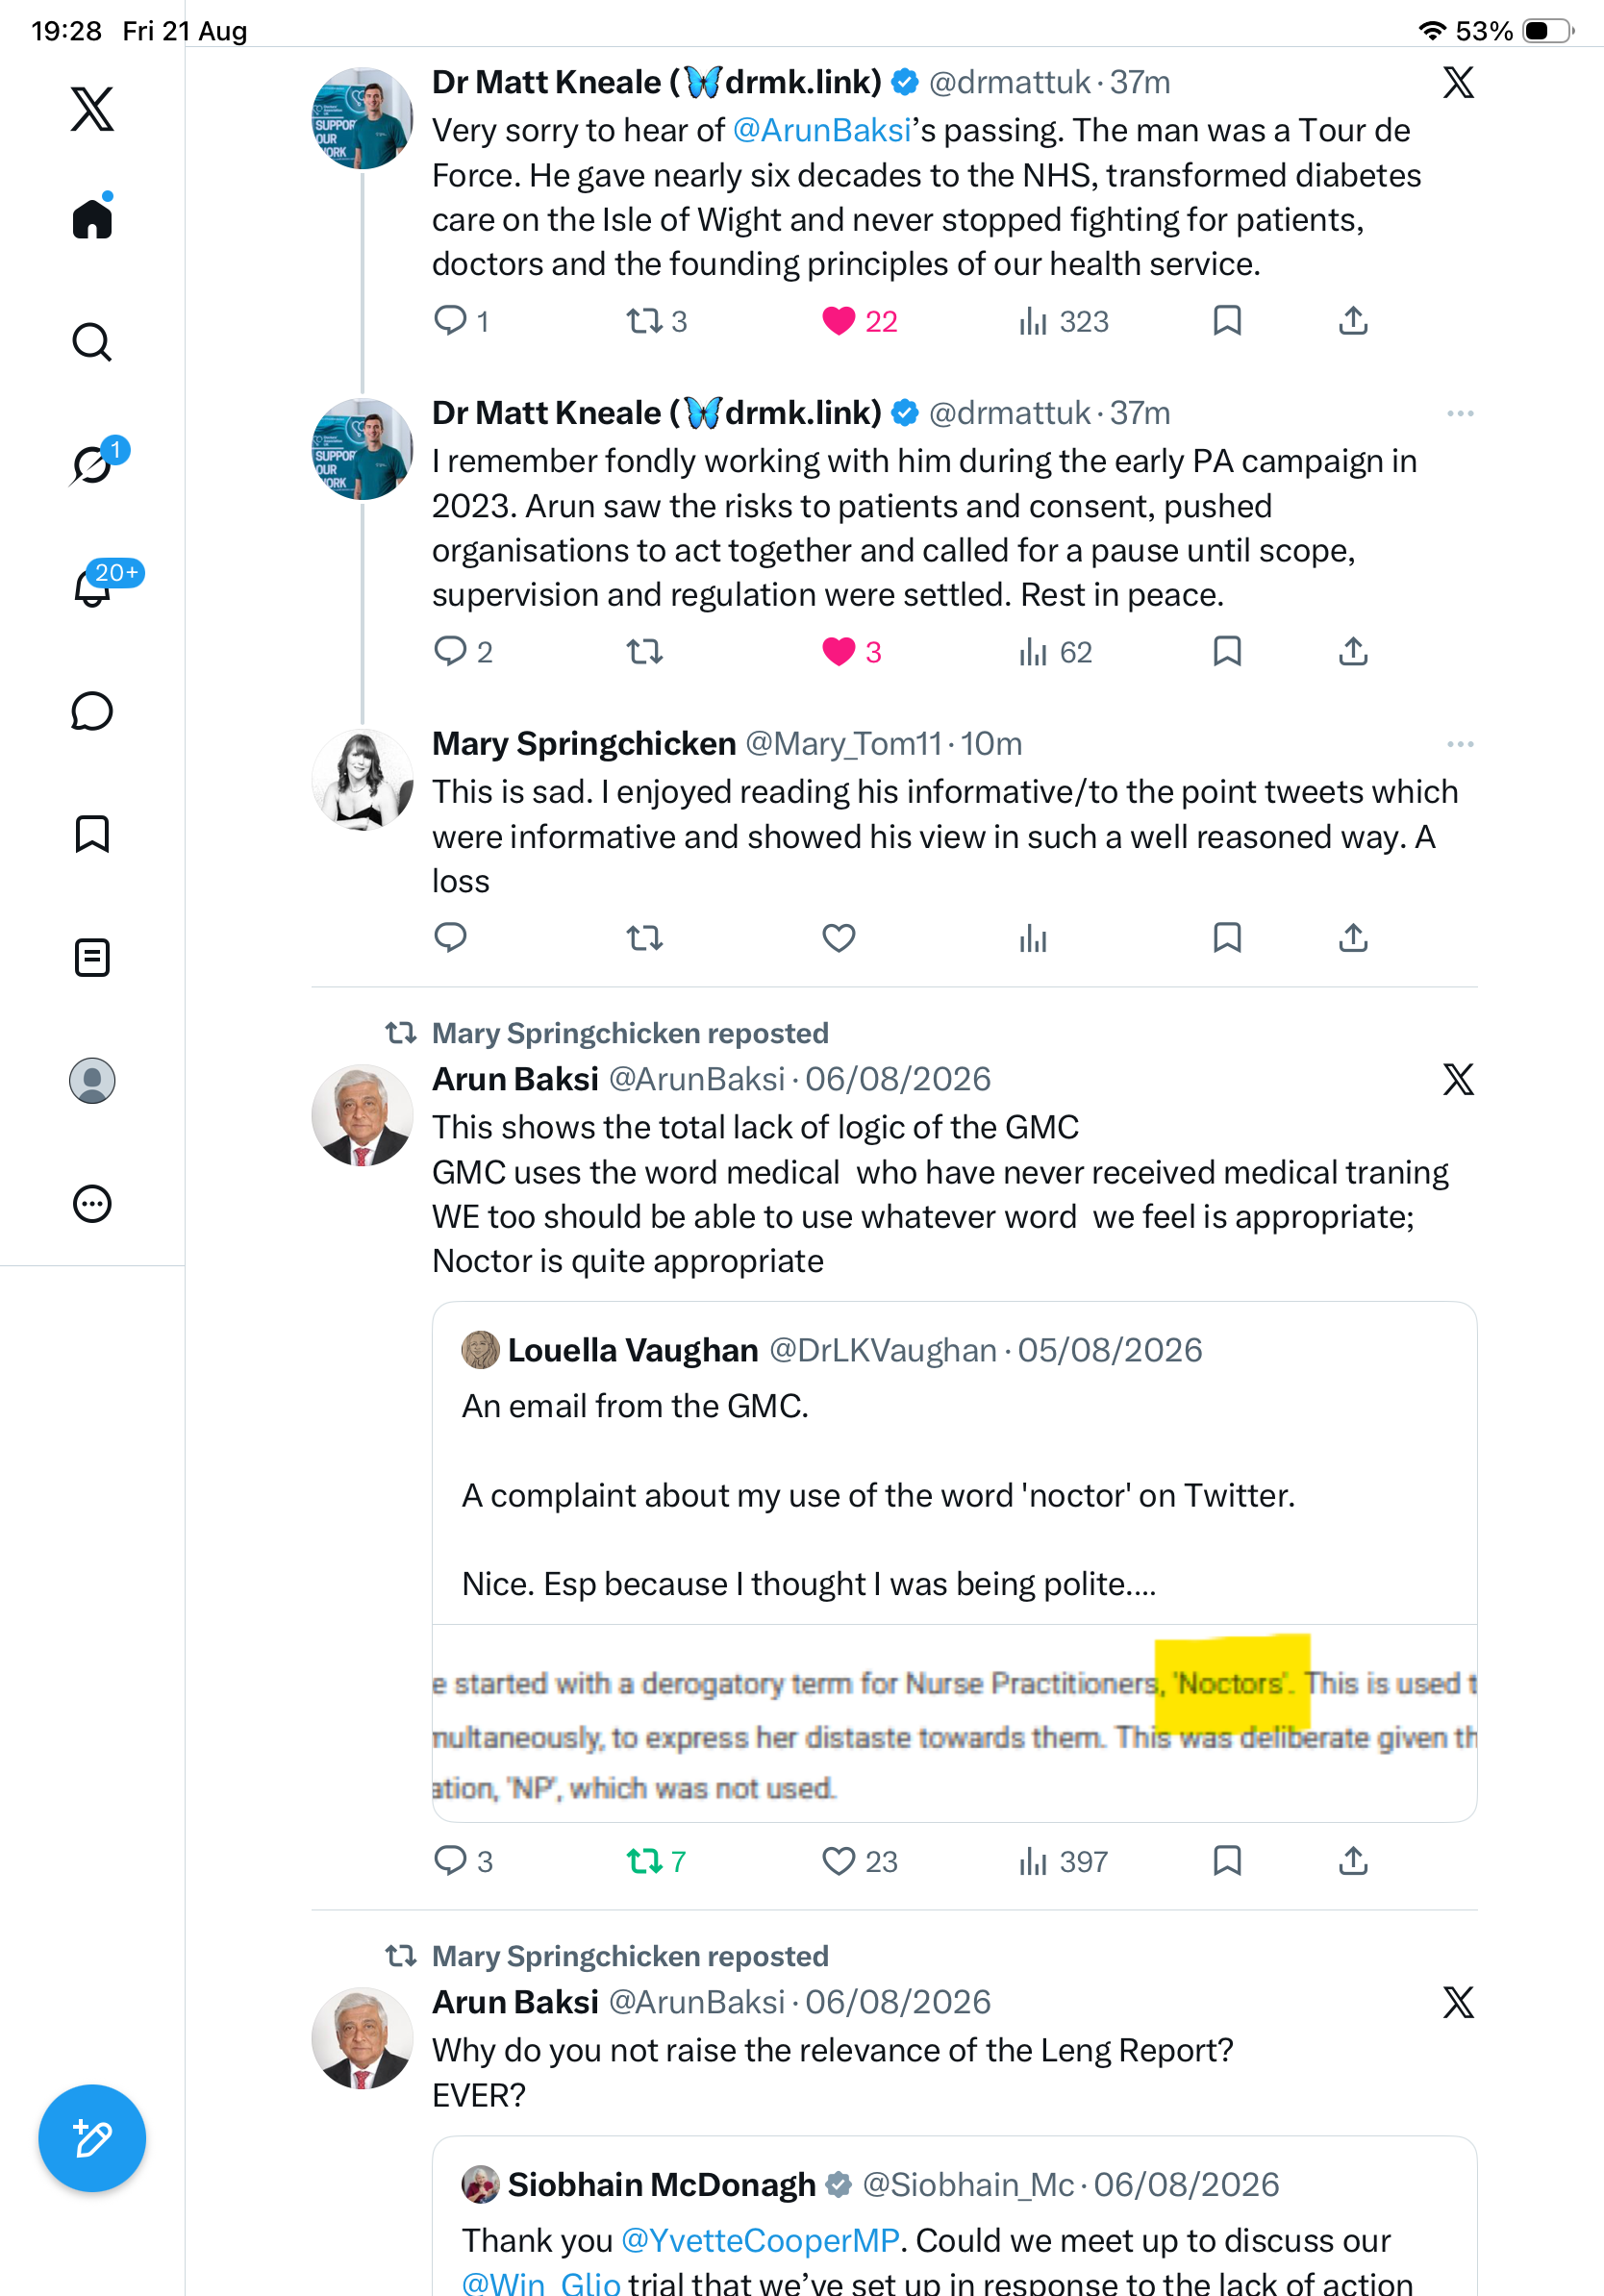Like Mary Springchicken's reply
1604x2296 pixels.
[838, 938]
